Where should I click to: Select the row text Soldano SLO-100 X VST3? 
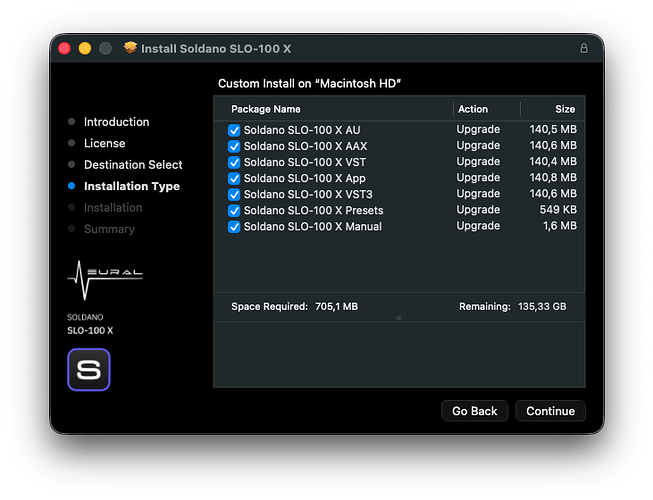[308, 194]
